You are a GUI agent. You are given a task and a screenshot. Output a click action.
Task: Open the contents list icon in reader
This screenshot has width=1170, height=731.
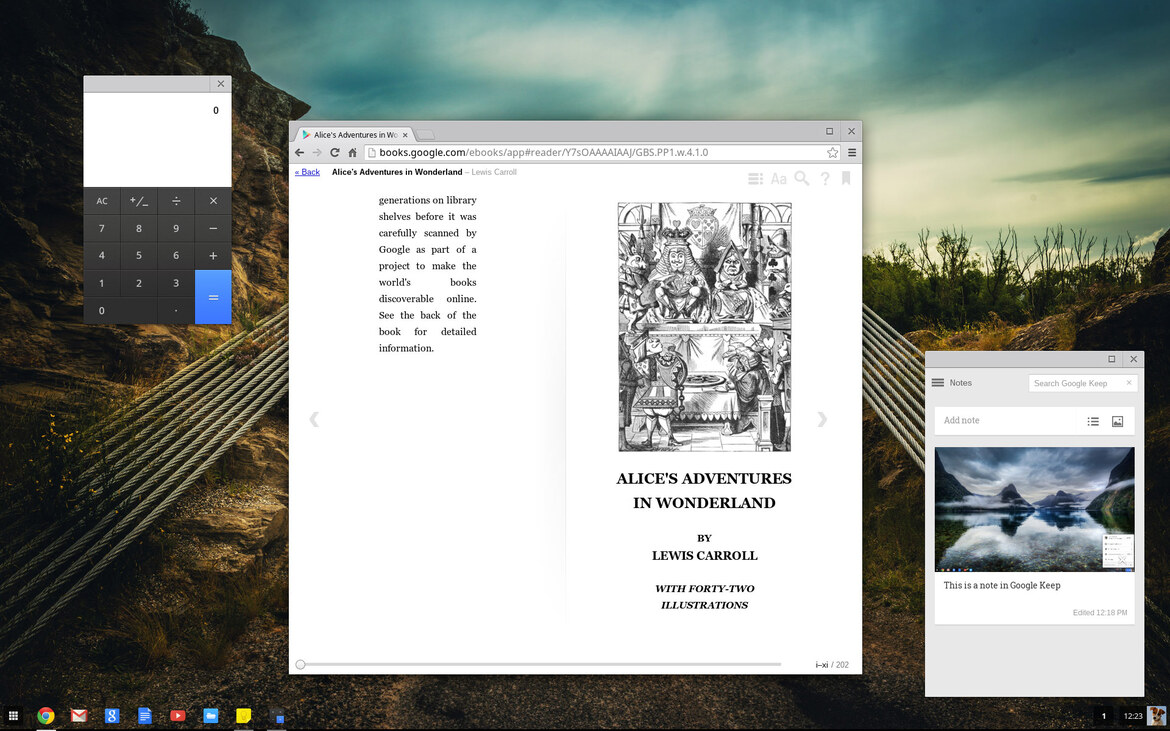pos(755,178)
